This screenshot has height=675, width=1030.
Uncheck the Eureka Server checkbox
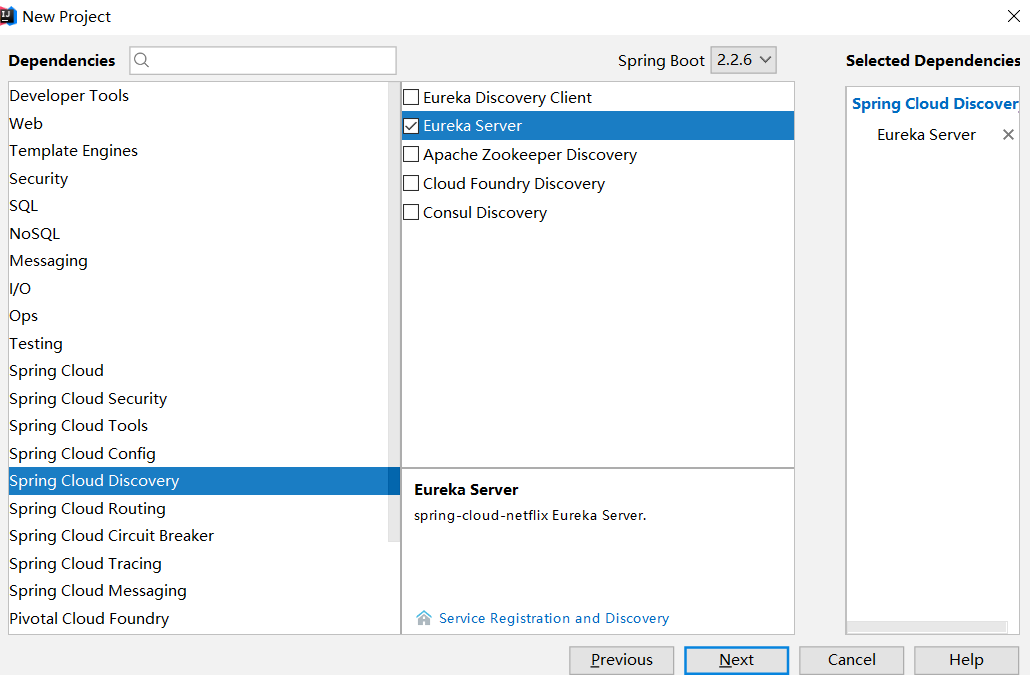tap(411, 125)
